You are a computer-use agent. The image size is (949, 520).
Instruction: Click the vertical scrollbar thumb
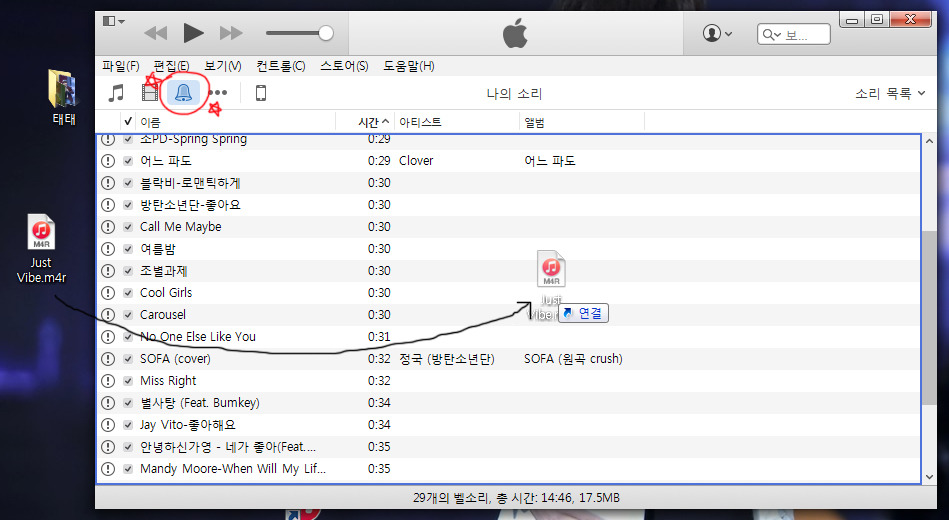tap(930, 318)
